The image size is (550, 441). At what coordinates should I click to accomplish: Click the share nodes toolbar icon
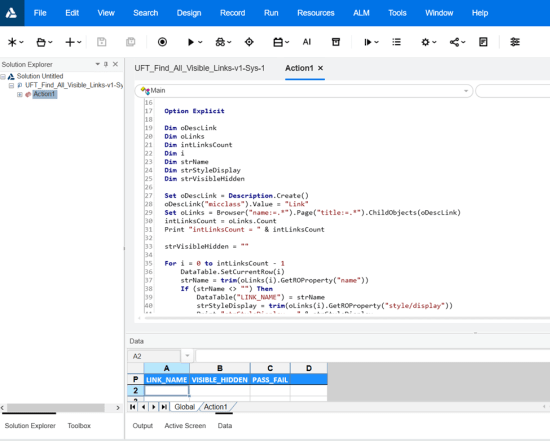click(454, 42)
